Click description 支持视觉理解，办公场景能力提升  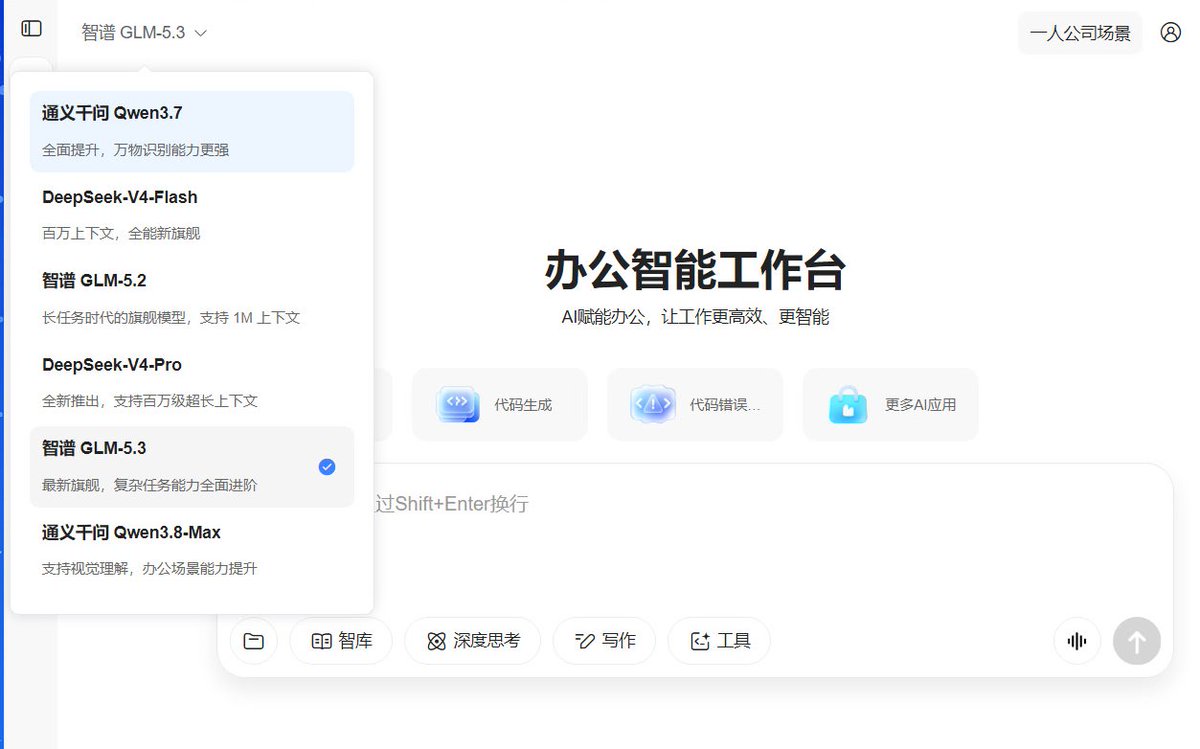coord(150,568)
